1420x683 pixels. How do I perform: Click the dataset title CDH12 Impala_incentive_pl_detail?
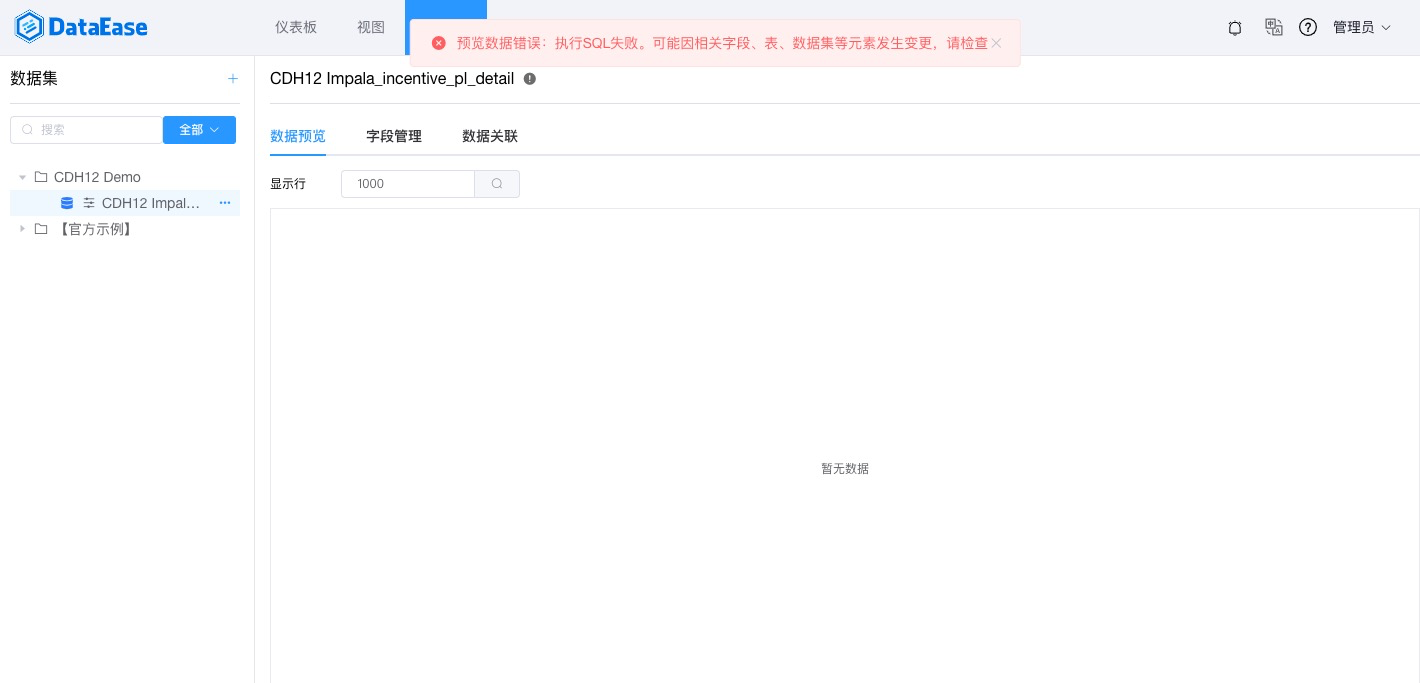click(x=392, y=78)
